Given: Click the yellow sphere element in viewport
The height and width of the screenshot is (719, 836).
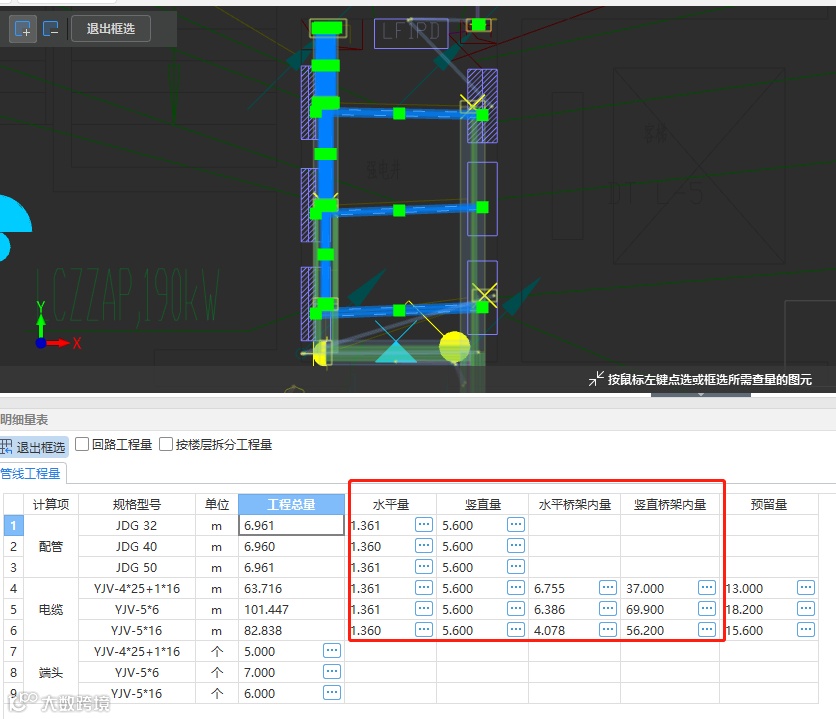Looking at the screenshot, I should pos(455,346).
